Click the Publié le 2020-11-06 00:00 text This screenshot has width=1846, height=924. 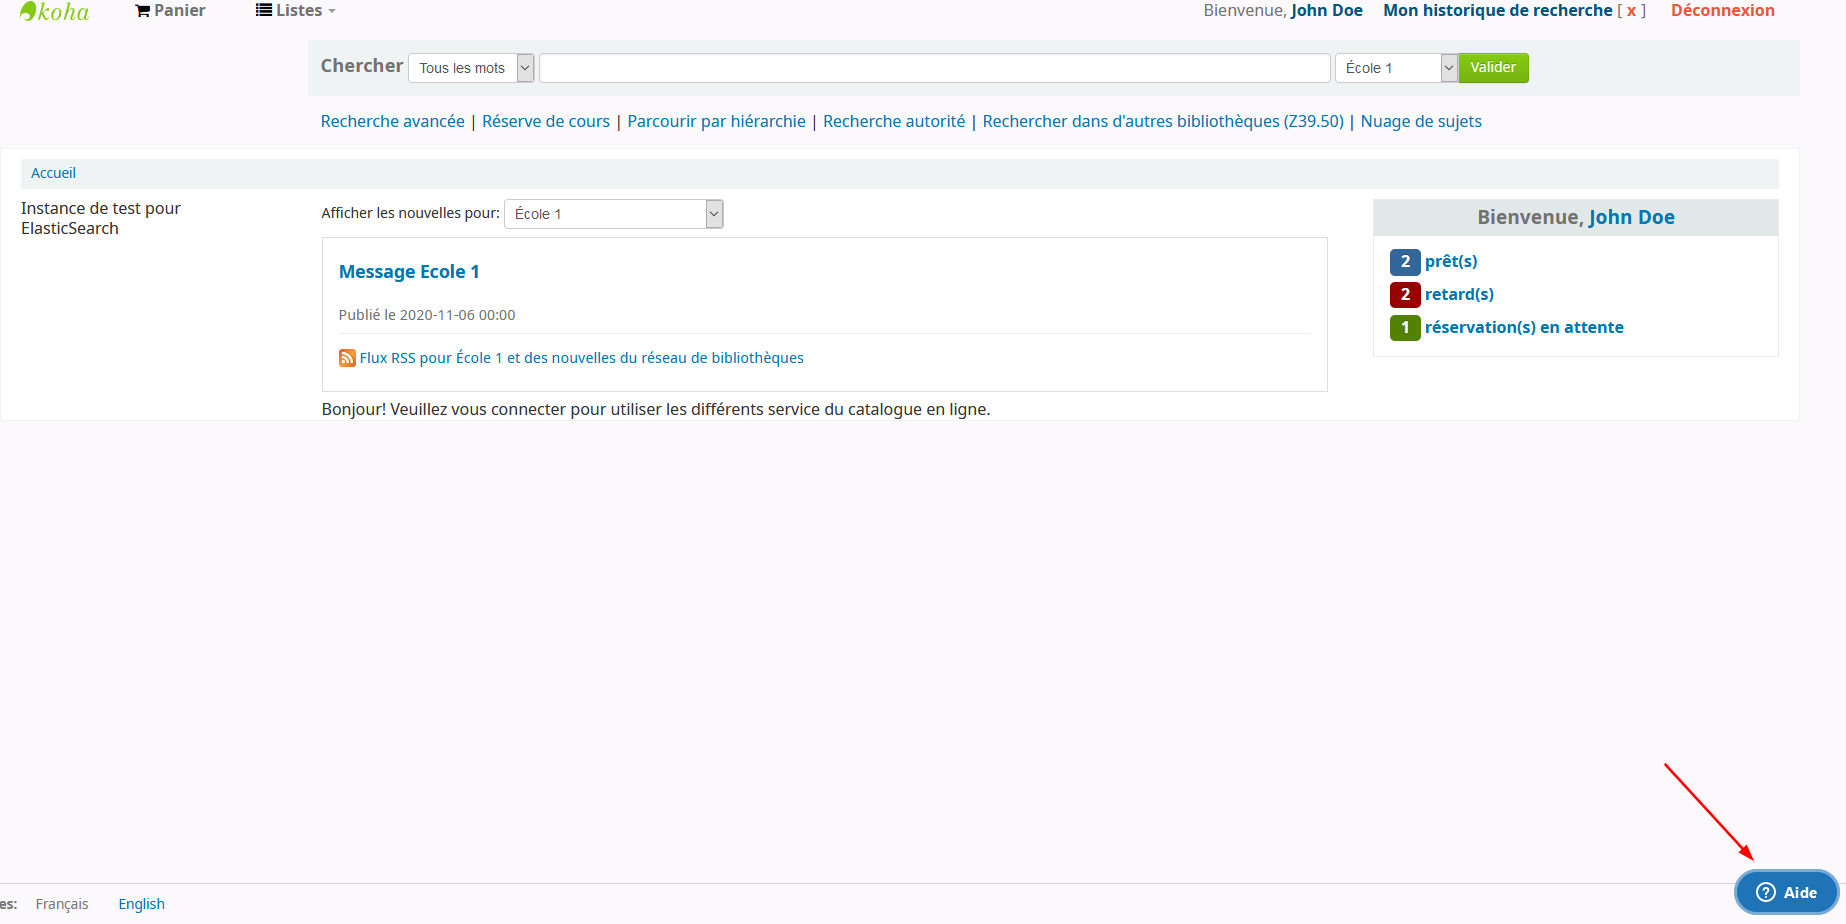click(x=427, y=315)
